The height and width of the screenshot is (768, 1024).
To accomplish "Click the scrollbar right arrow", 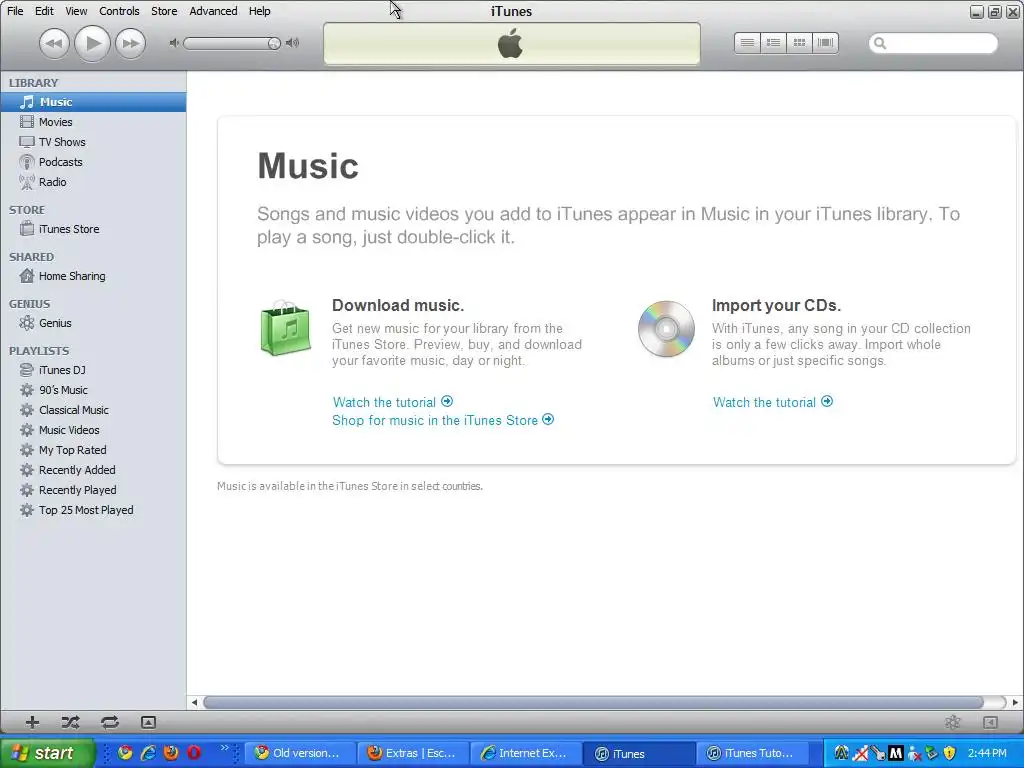I will pos(1015,702).
